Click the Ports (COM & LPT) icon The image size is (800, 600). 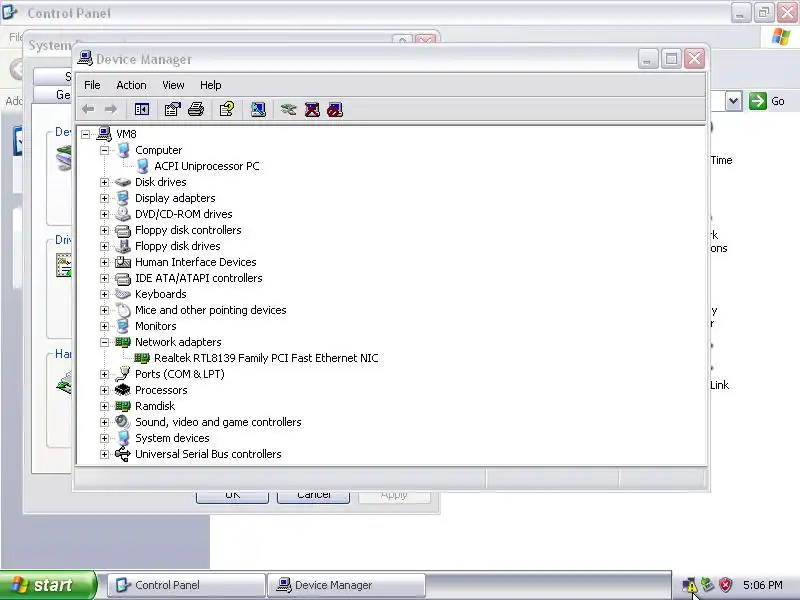click(123, 374)
